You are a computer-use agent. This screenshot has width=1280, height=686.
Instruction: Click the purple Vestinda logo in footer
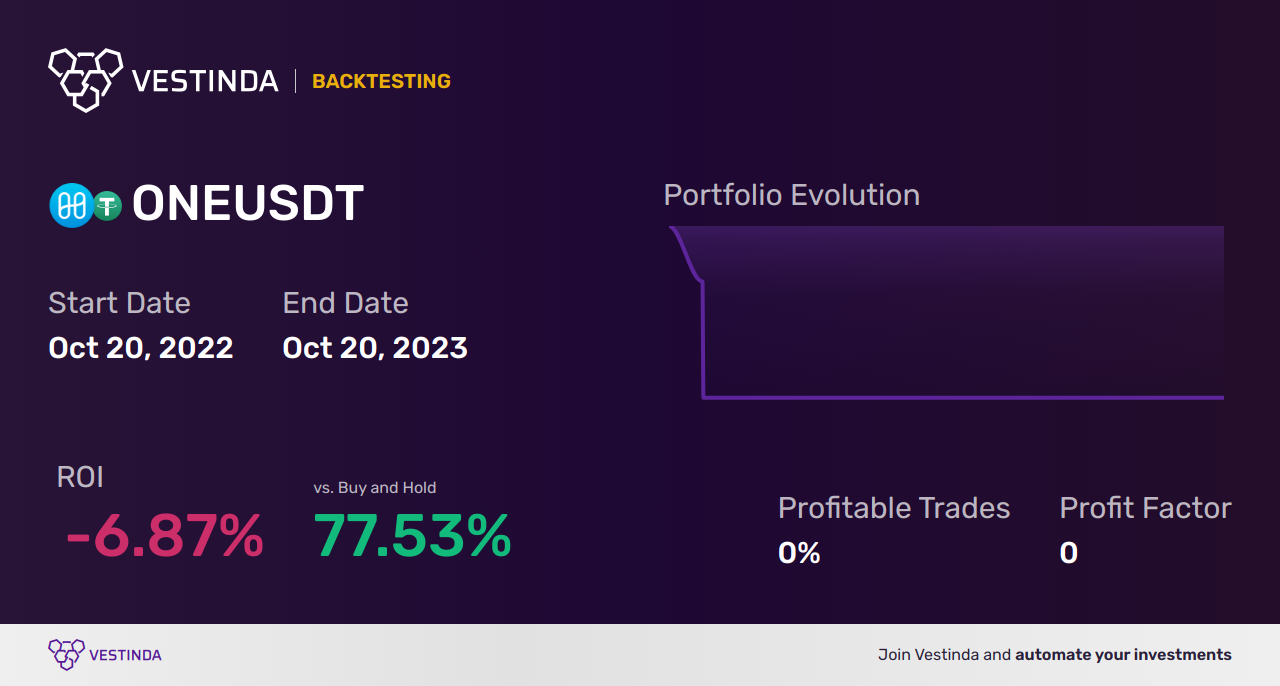point(66,654)
